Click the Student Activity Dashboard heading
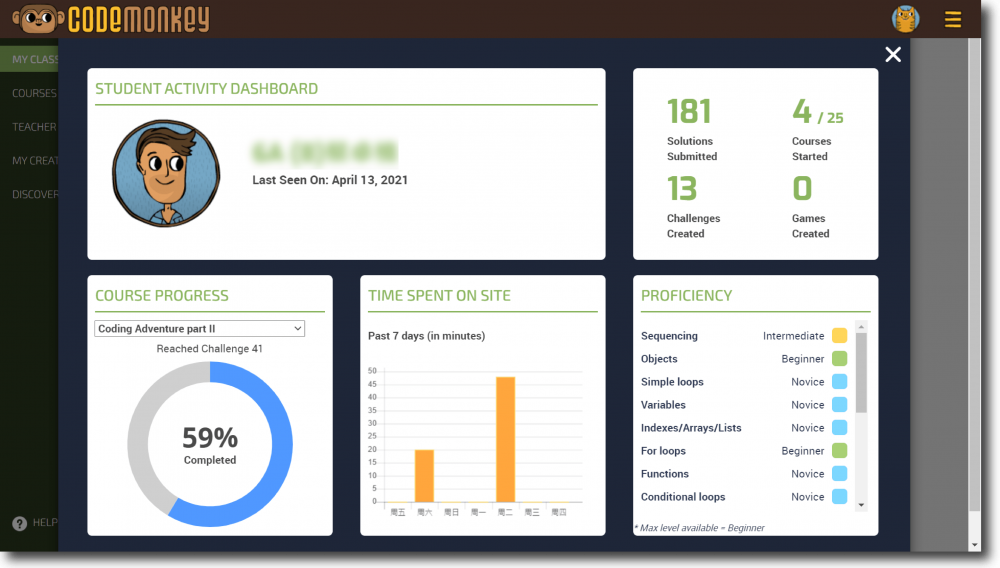This screenshot has width=1000, height=568. pos(206,89)
